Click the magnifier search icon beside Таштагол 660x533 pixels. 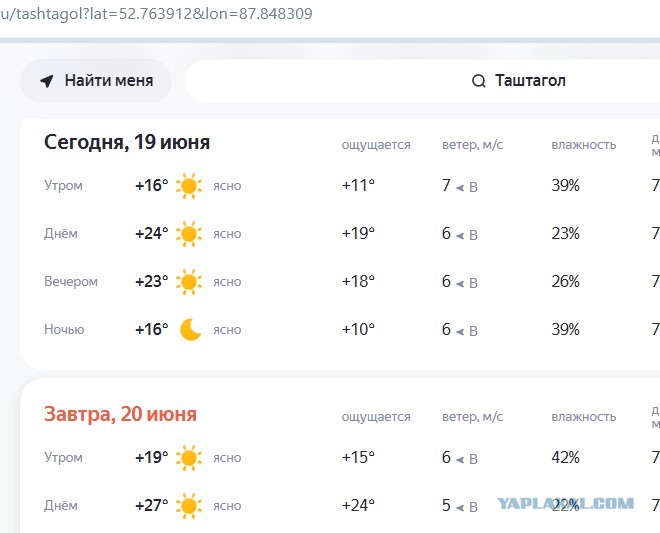(x=479, y=81)
